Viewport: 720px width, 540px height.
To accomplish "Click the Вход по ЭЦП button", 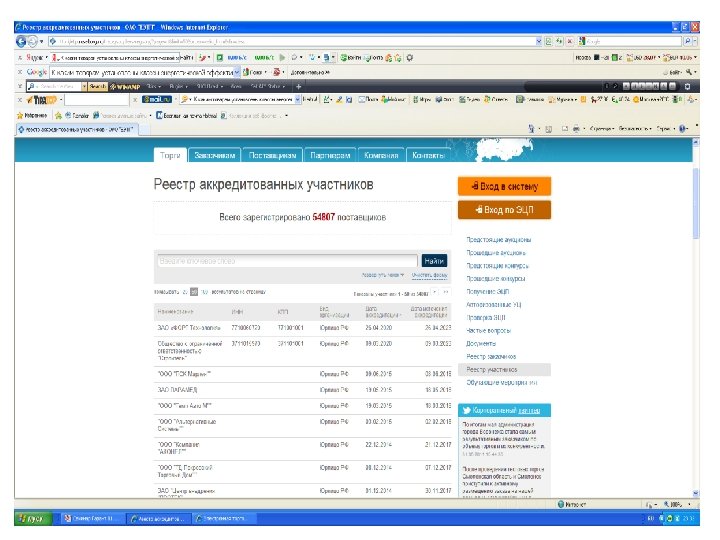I will point(504,210).
